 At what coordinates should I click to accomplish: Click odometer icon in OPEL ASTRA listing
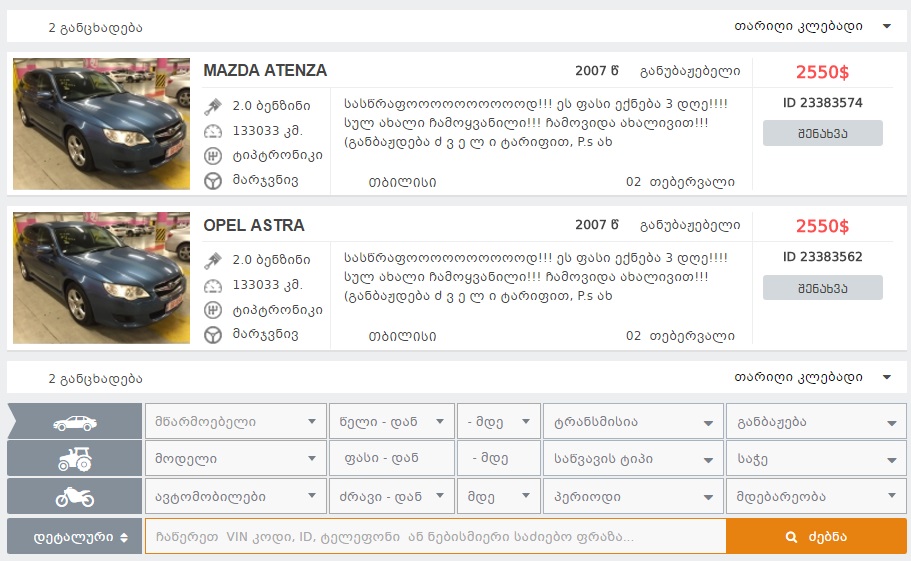click(x=213, y=286)
